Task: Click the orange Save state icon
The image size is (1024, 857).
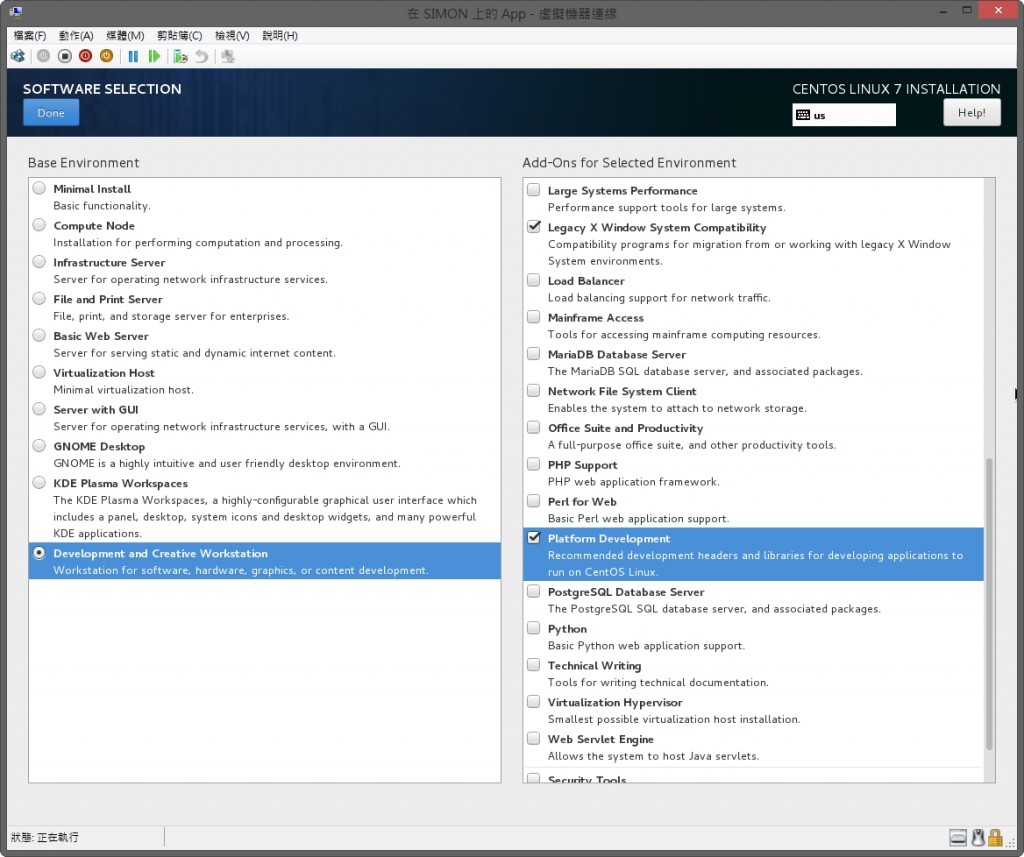Action: 106,56
